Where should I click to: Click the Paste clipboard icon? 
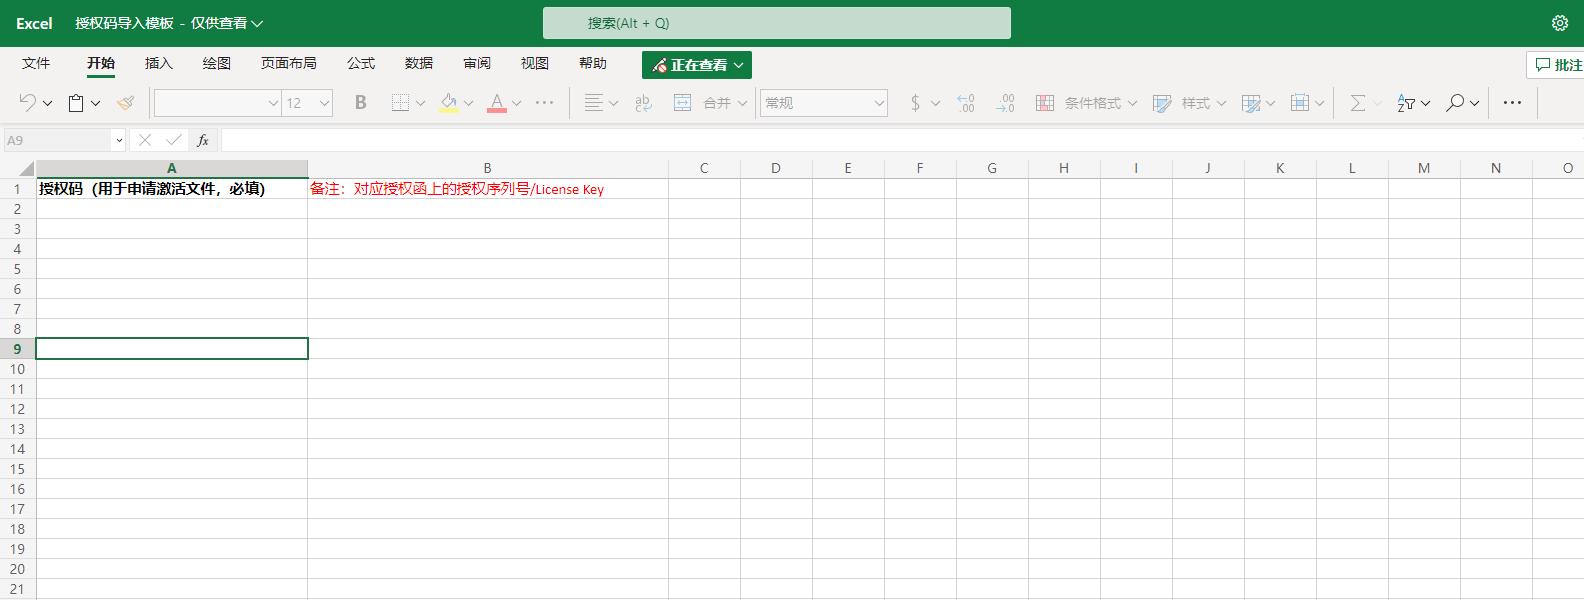click(x=76, y=102)
